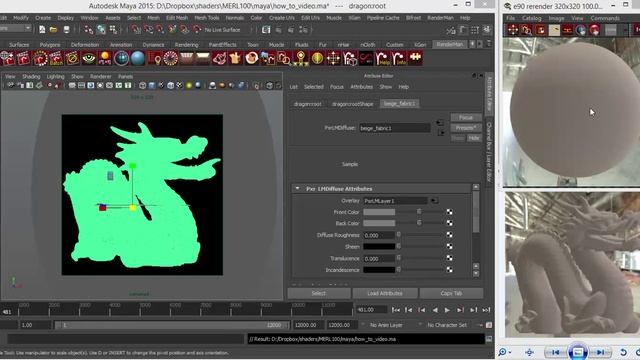
Task: Click the select-by-hierarchy mode icon
Action: coord(89,30)
